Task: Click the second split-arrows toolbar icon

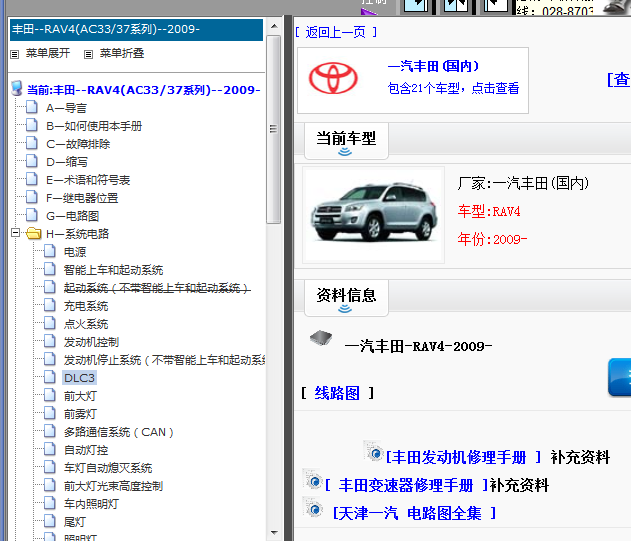Action: point(456,7)
